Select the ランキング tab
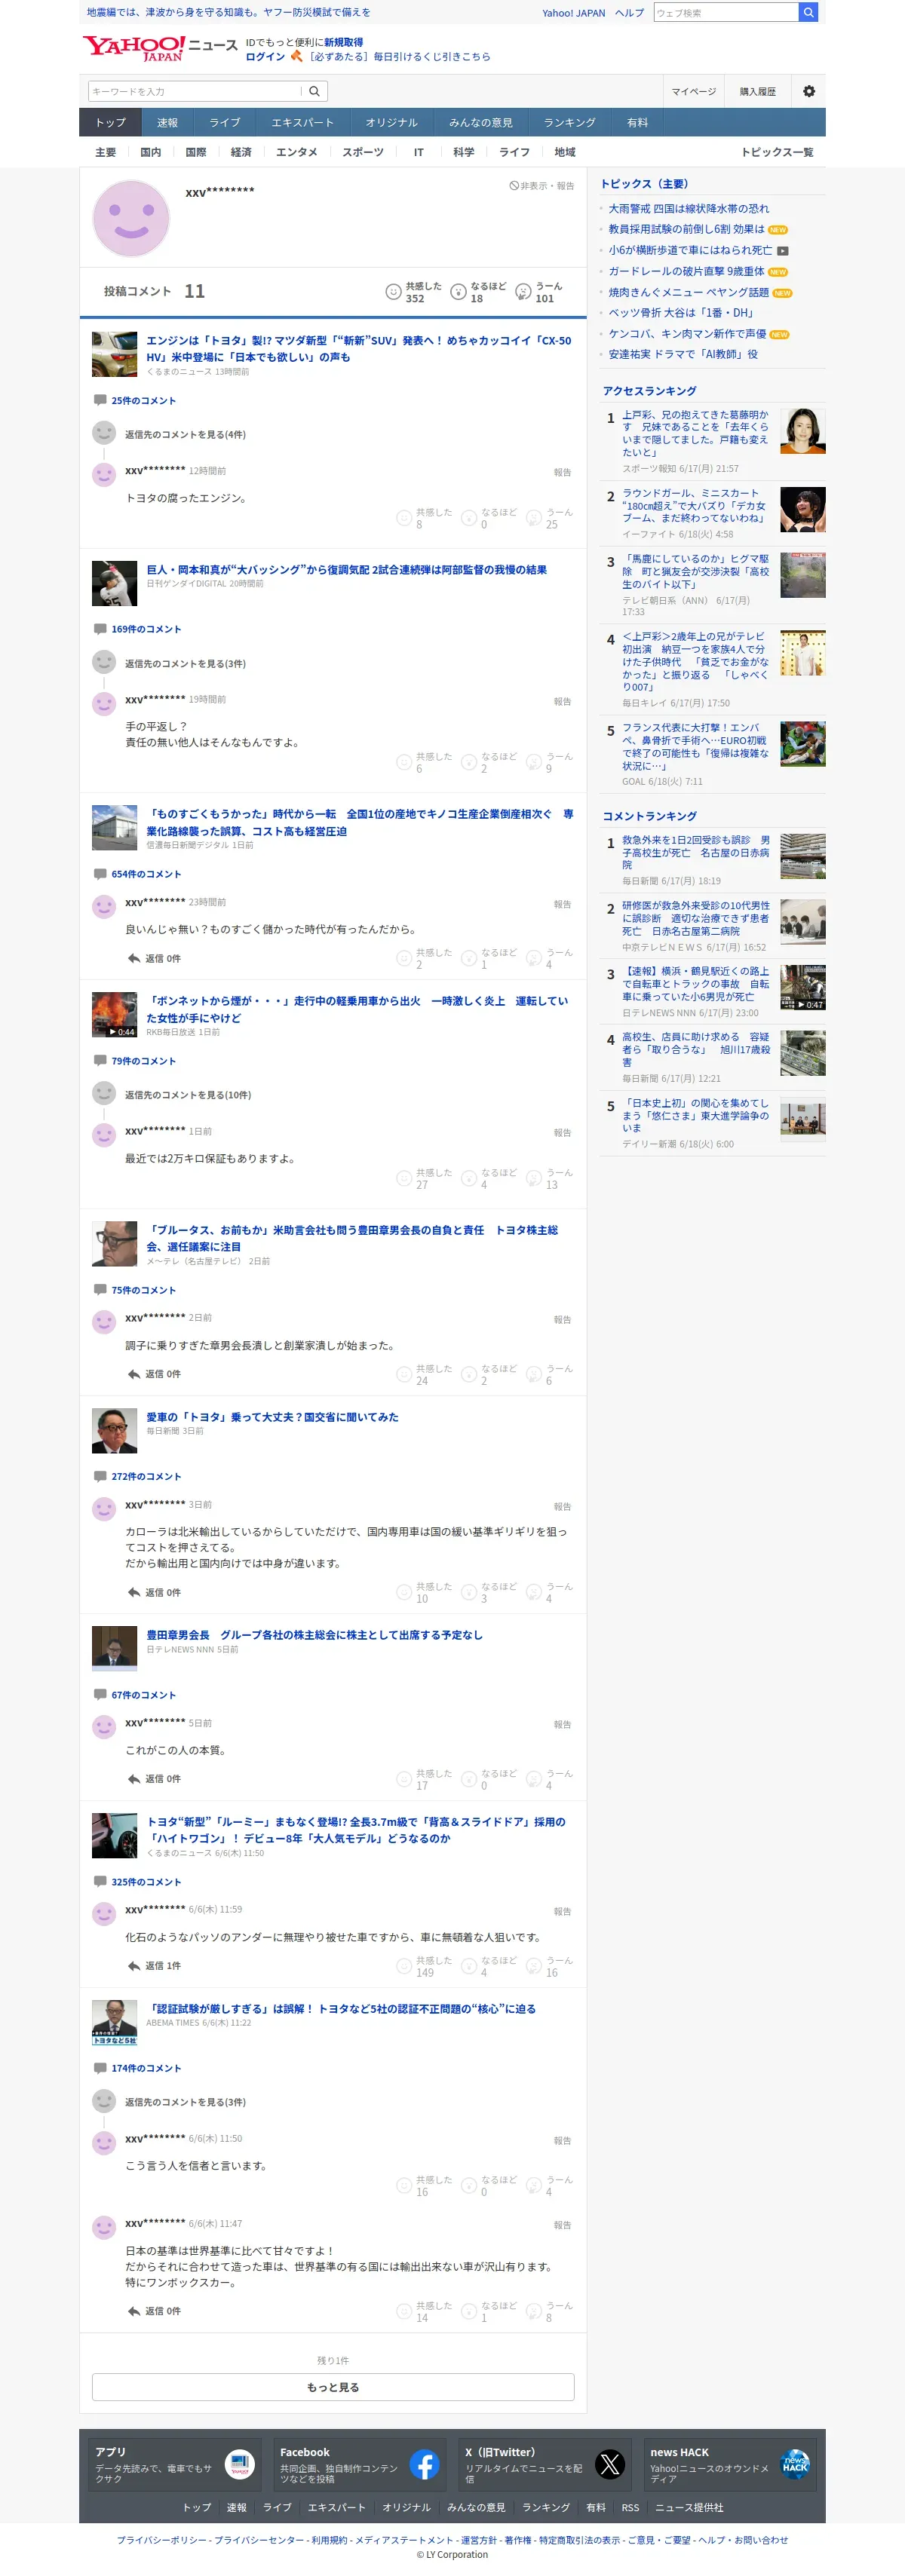Viewport: 905px width, 2576px height. click(569, 122)
